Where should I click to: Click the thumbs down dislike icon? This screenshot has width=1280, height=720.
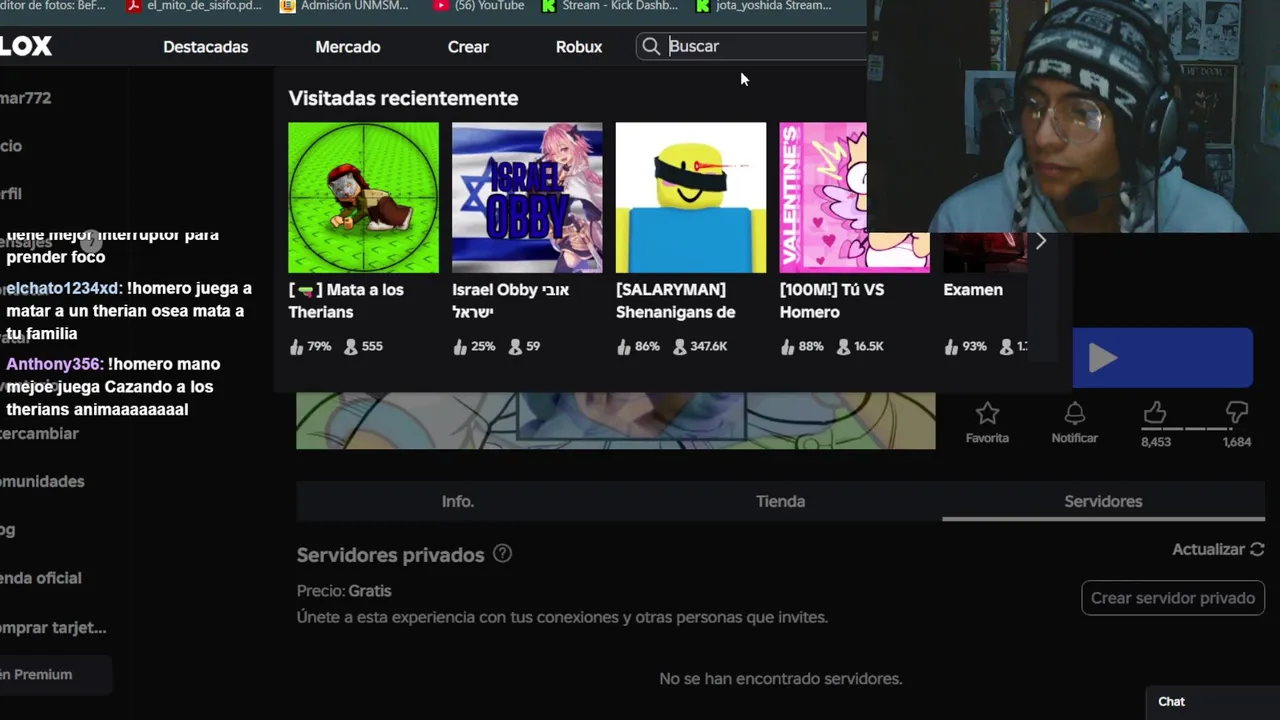(x=1237, y=412)
